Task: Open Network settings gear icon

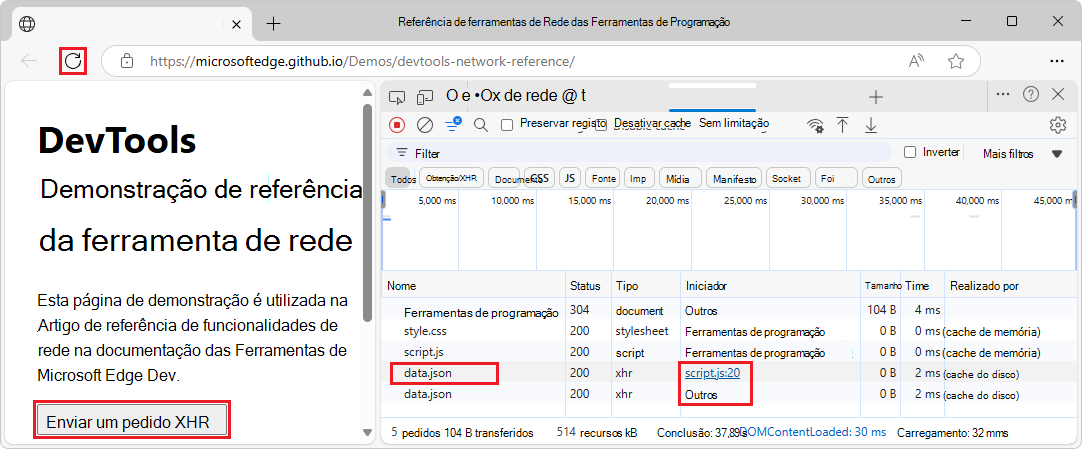Action: (x=1057, y=125)
